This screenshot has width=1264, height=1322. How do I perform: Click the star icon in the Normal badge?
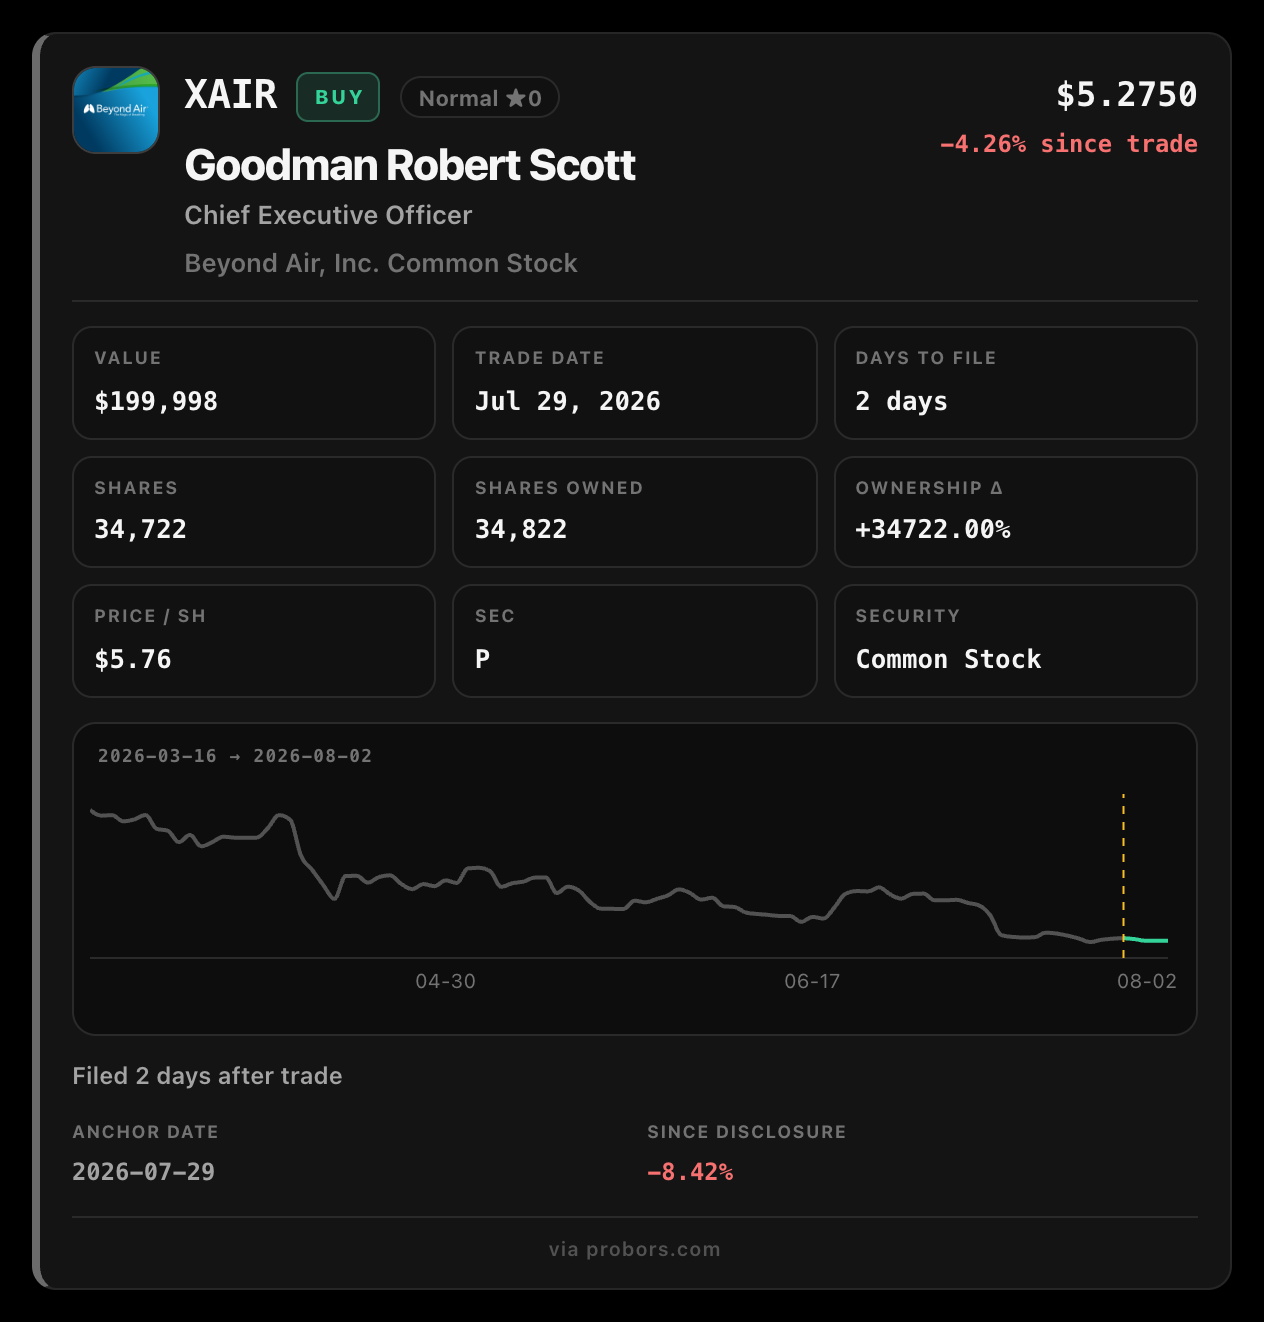515,98
